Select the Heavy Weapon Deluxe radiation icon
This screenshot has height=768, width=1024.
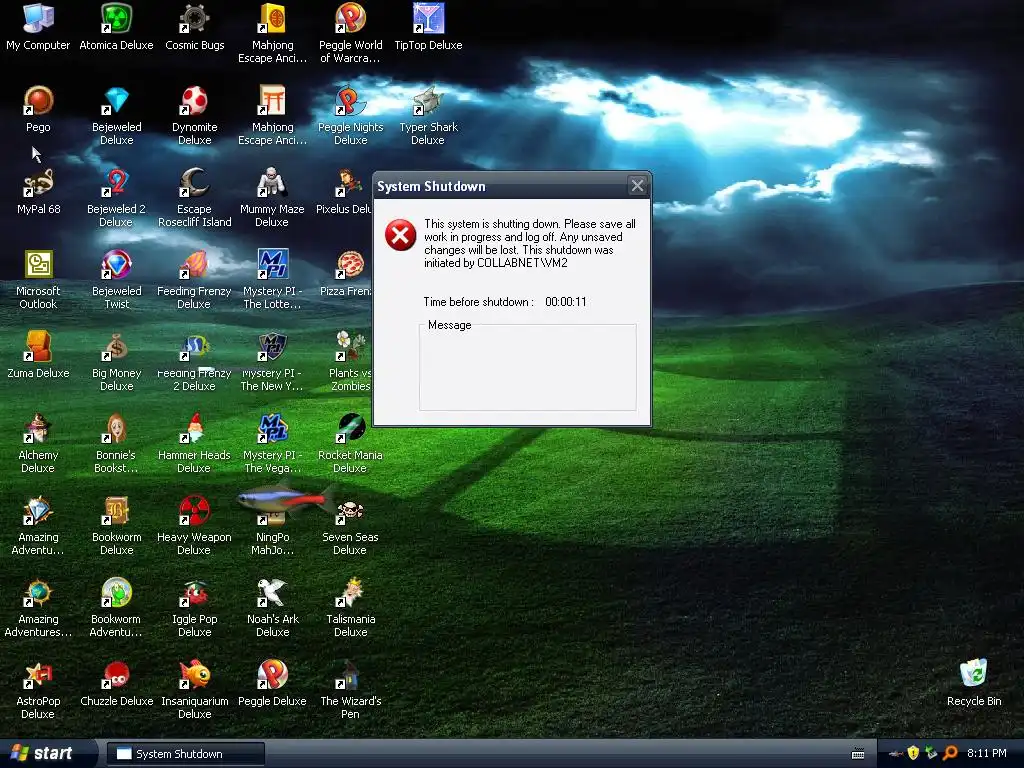point(195,526)
